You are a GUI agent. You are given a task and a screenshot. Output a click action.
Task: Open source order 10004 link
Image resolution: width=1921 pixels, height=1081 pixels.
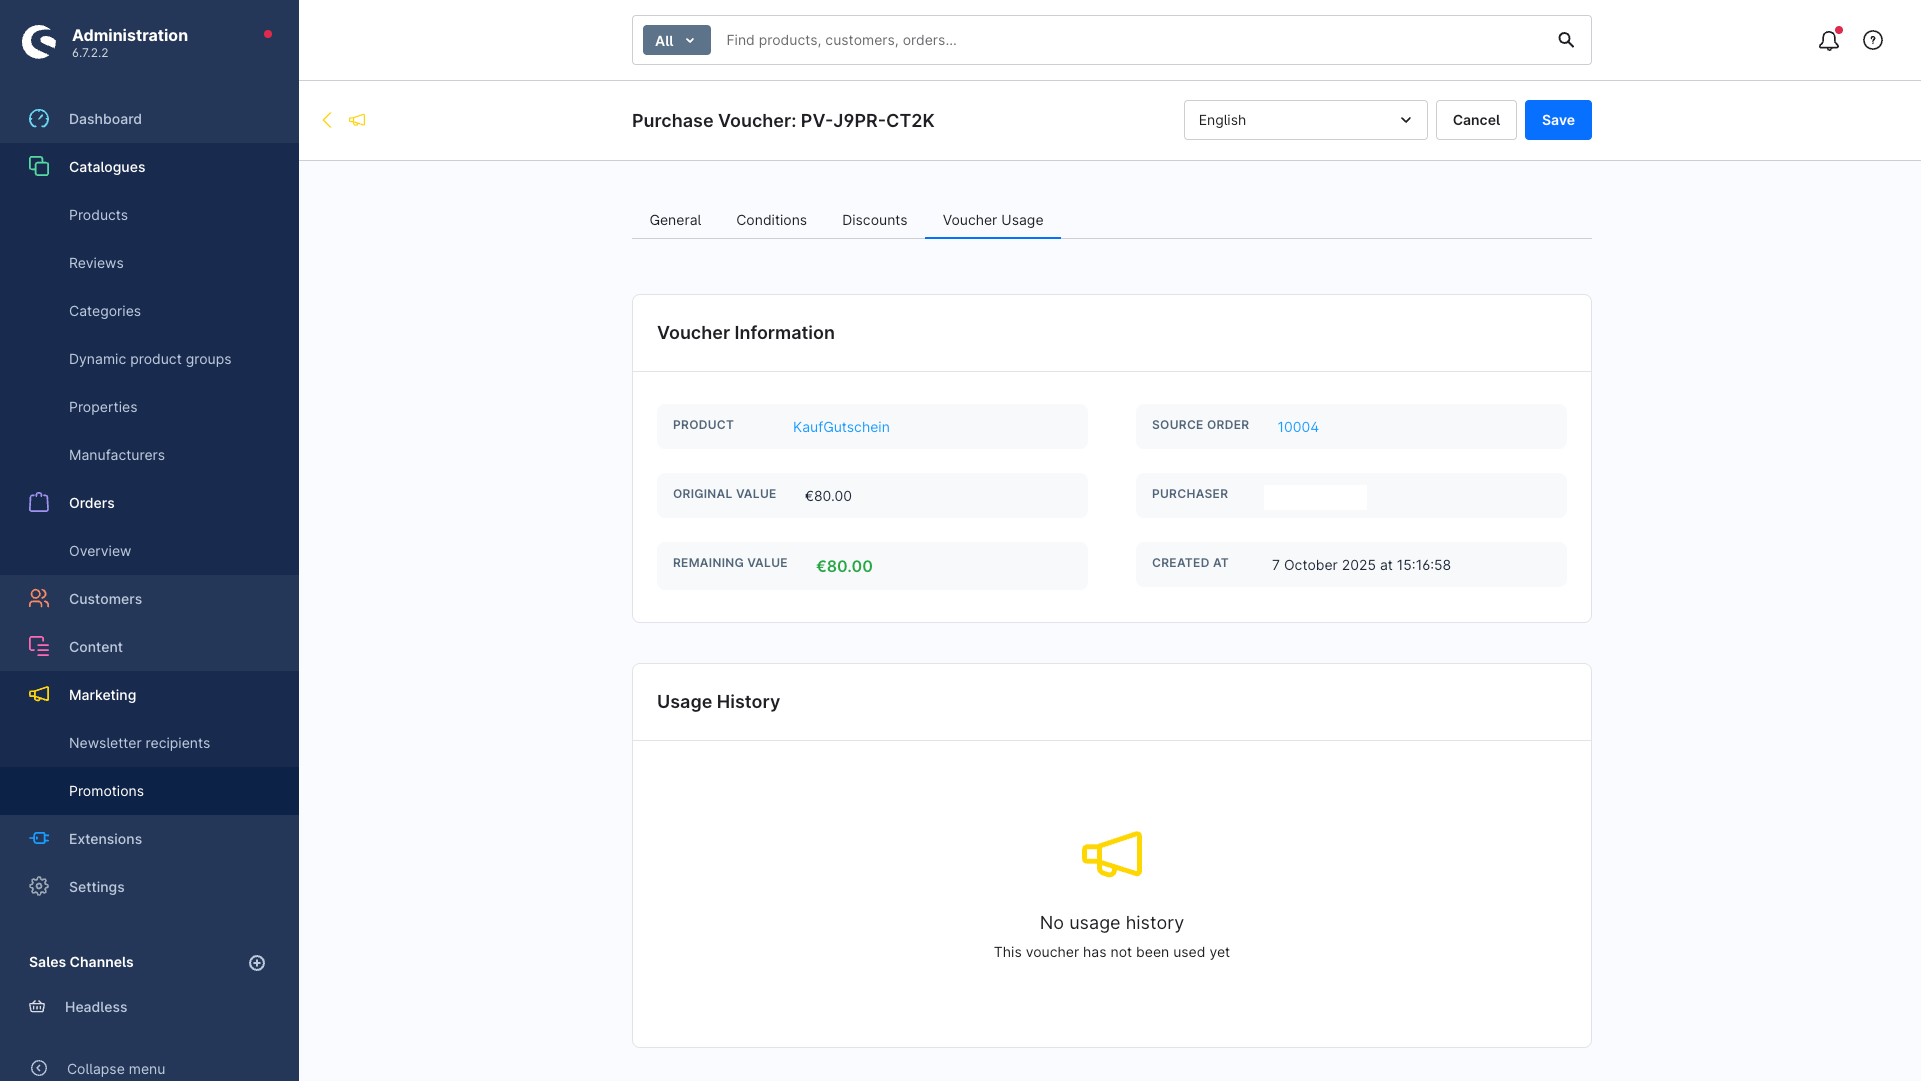point(1298,427)
